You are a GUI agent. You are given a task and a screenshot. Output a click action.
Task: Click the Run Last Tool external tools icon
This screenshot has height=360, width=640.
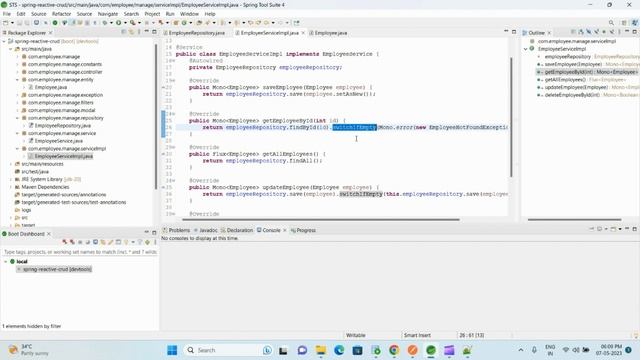133,23
